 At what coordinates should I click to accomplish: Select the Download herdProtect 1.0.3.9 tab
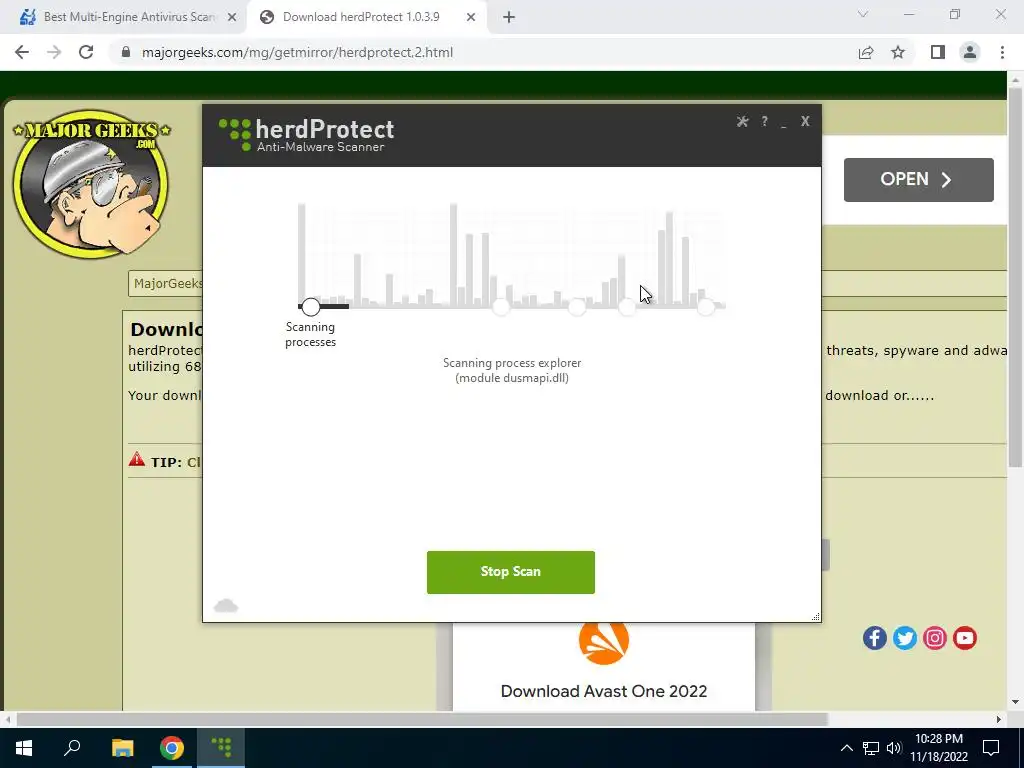pos(361,17)
